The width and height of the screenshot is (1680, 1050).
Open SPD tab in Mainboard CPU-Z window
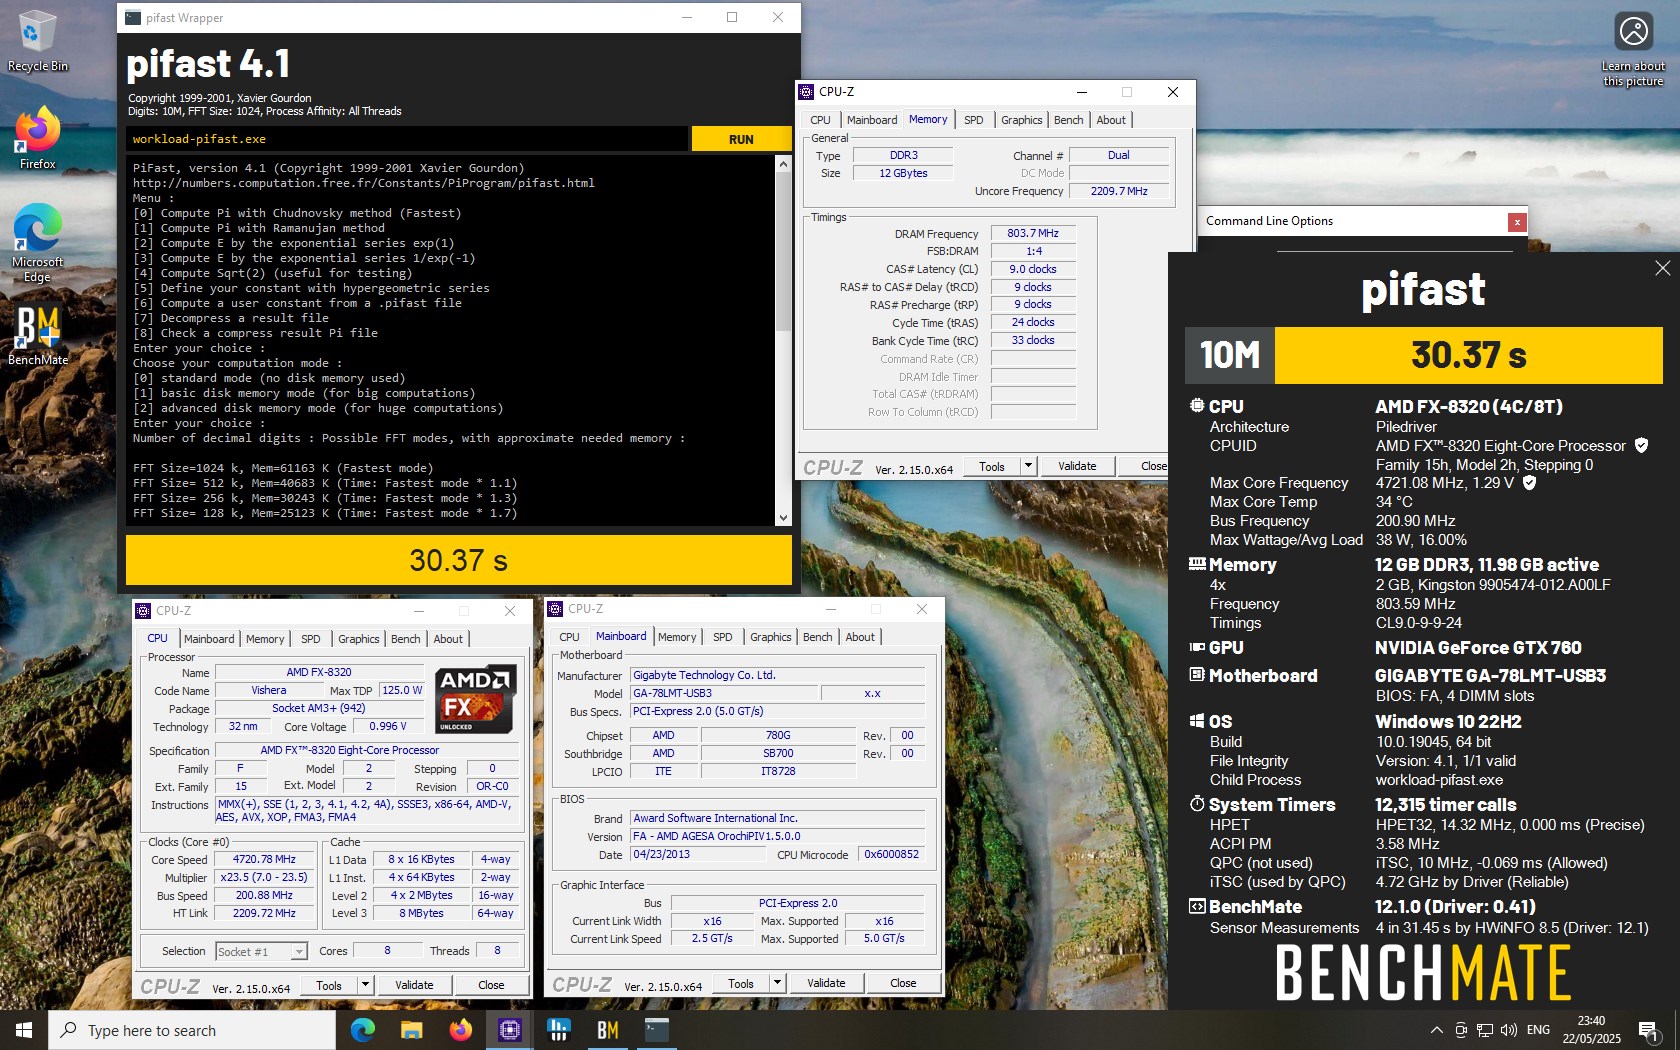click(x=722, y=637)
